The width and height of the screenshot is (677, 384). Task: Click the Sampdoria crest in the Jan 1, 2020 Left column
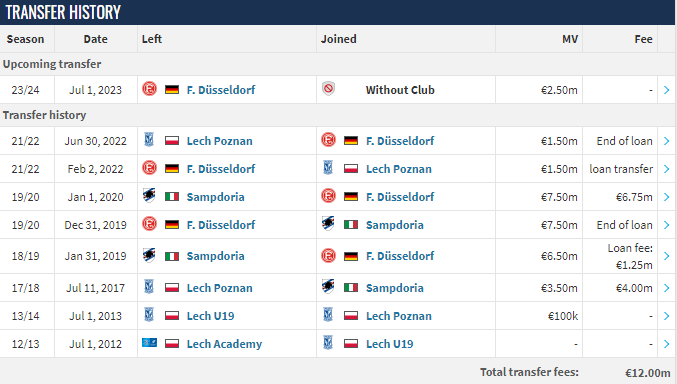coord(149,196)
